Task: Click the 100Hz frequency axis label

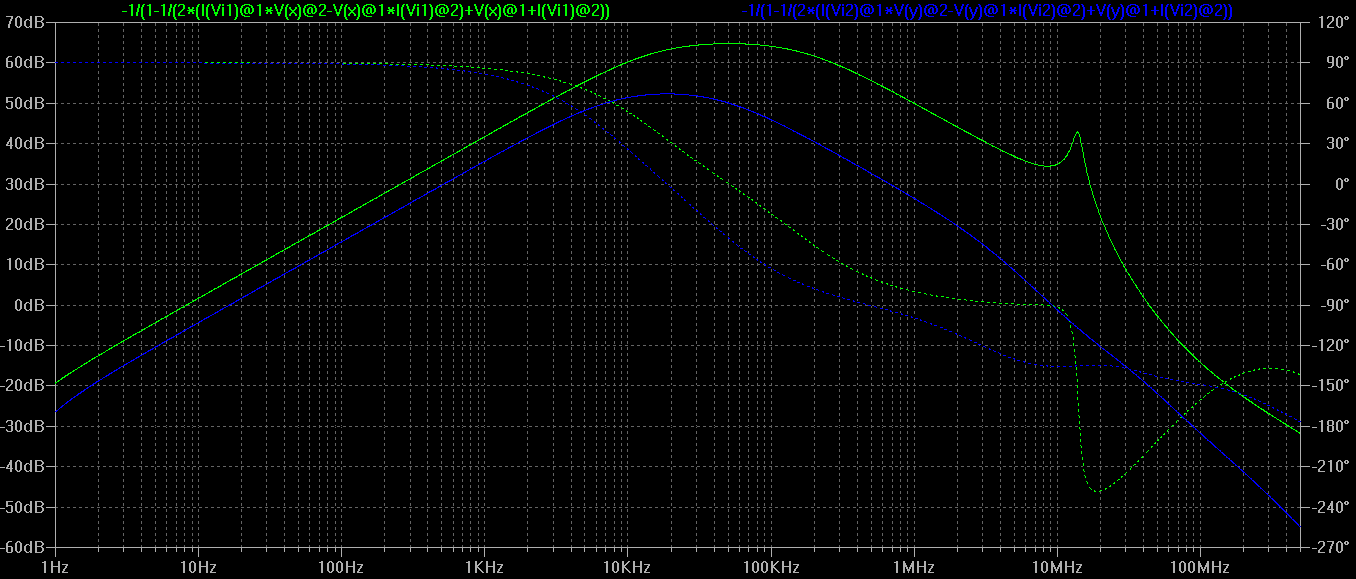Action: (x=341, y=568)
